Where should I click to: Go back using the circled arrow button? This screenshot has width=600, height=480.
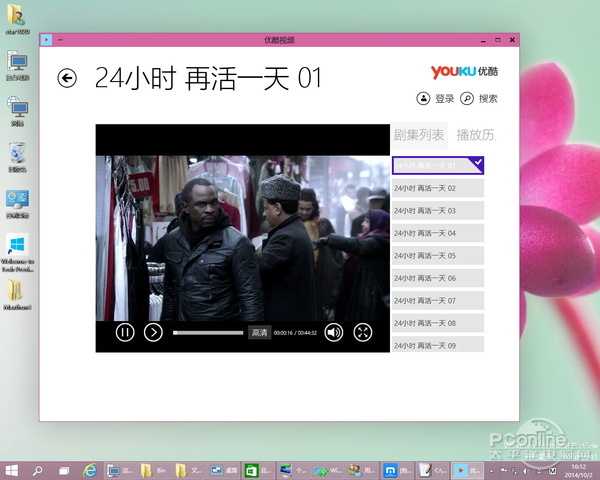pyautogui.click(x=67, y=78)
